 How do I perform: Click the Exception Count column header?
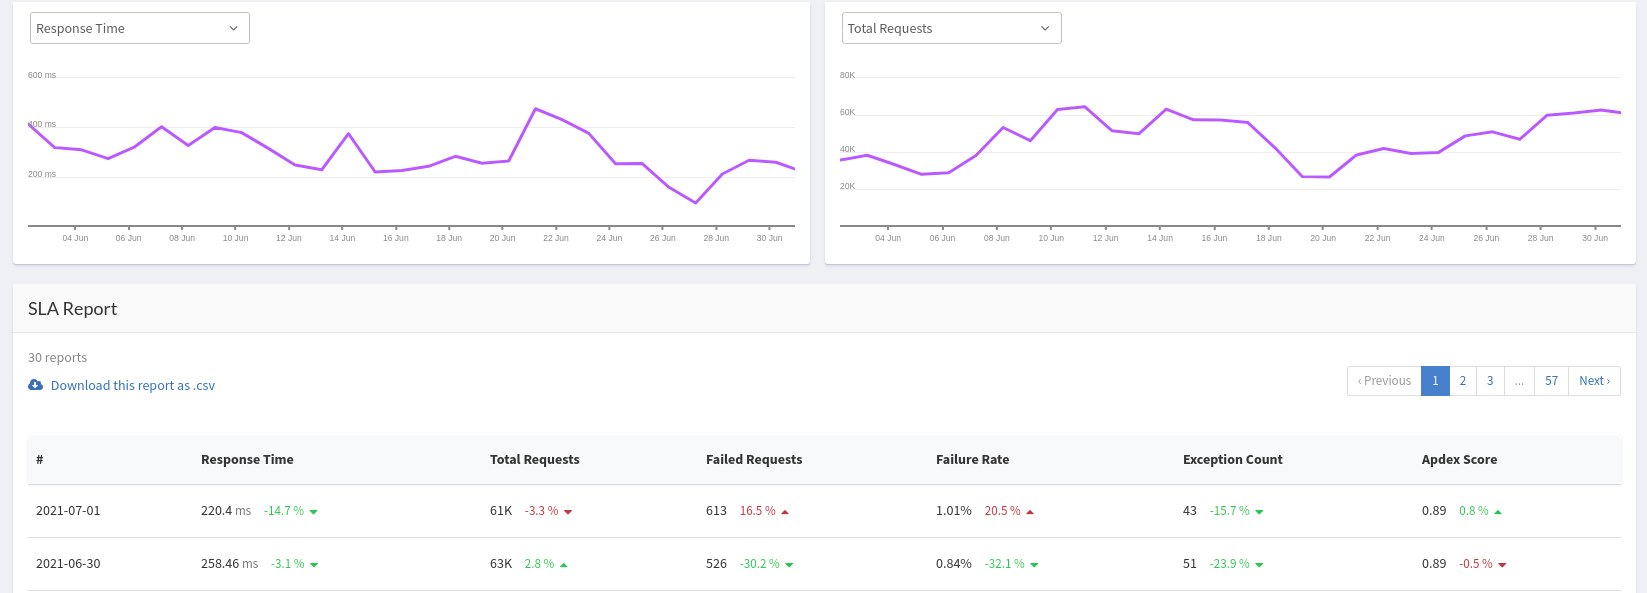pos(1232,460)
